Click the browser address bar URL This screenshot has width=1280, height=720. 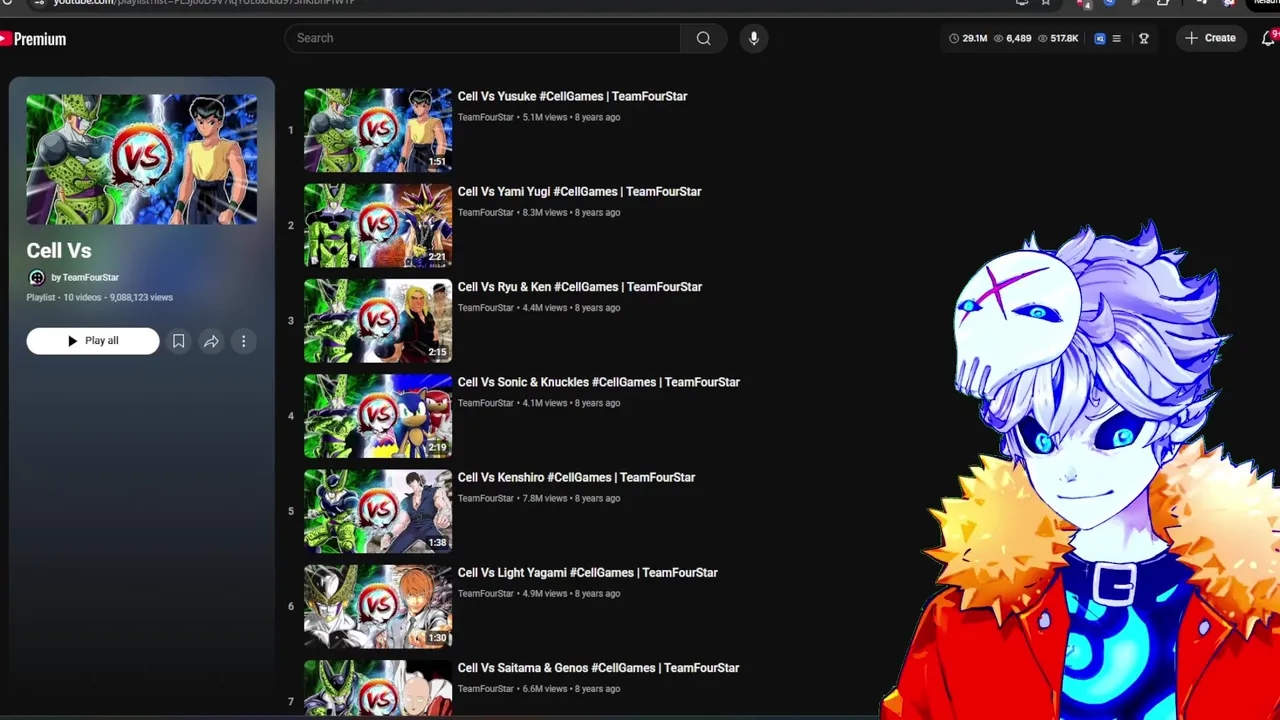pyautogui.click(x=204, y=3)
